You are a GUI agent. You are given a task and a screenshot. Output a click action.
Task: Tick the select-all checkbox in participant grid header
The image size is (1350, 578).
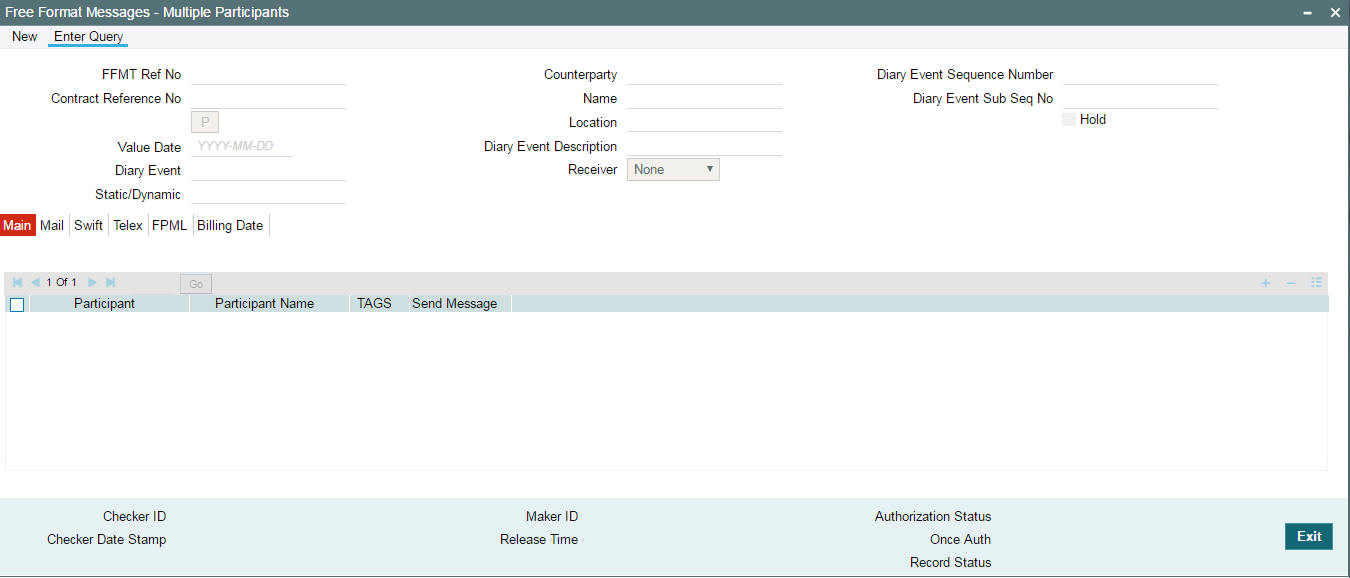(x=17, y=304)
